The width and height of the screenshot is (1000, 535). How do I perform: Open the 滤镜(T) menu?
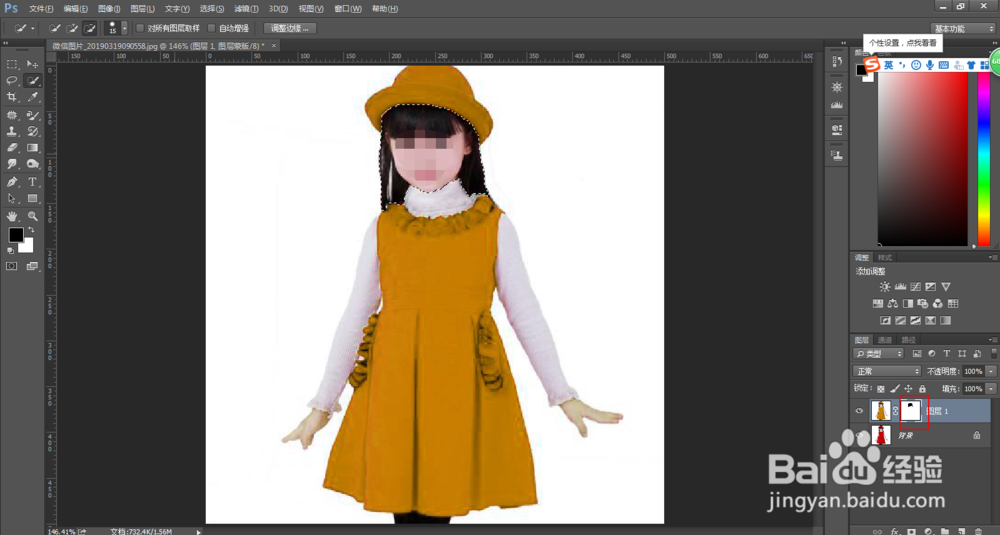click(246, 9)
